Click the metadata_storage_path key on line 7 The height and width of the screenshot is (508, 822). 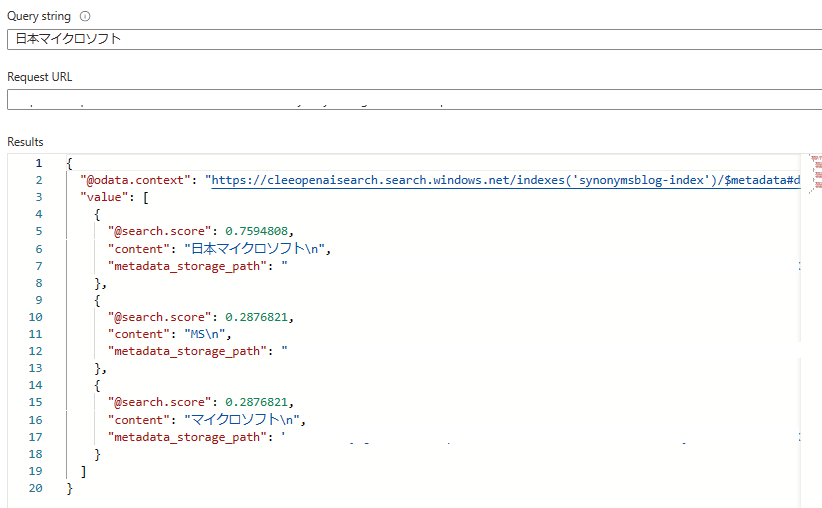pyautogui.click(x=191, y=266)
